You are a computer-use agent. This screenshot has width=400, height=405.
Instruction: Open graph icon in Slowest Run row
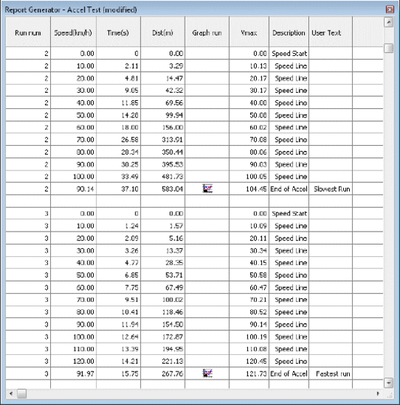pos(207,189)
